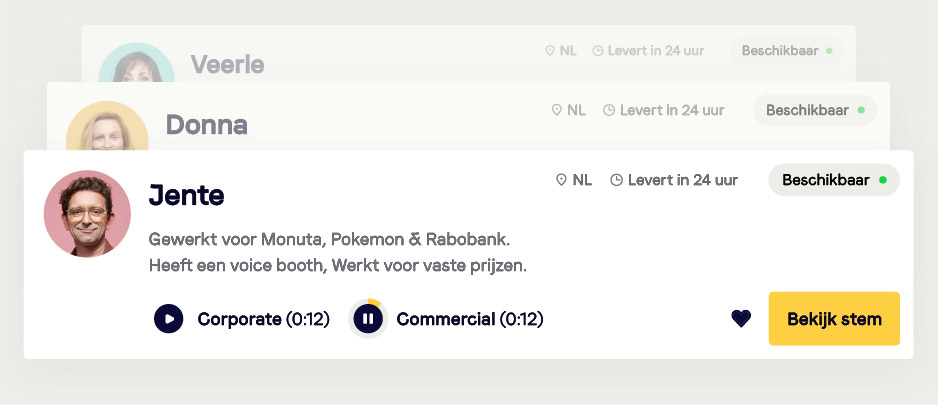
Task: Click the Corporate (0:12) demo label
Action: pos(263,319)
